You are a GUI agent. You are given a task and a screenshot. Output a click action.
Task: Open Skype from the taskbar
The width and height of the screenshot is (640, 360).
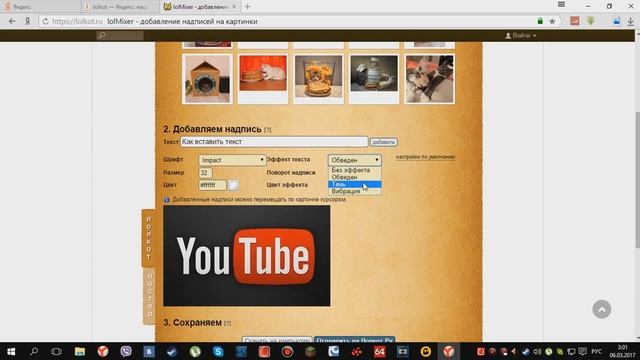218,351
